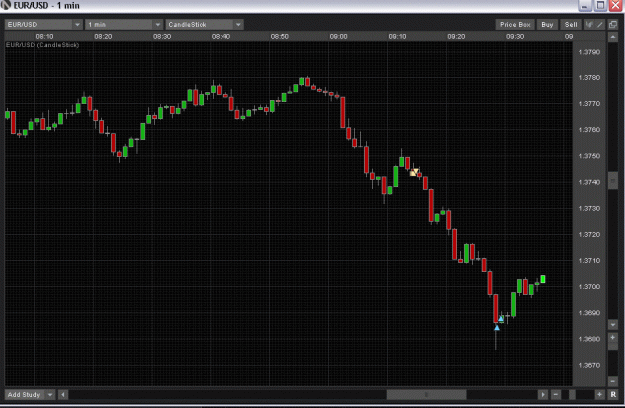This screenshot has height=408, width=625.
Task: Select the line drawing tool icon
Action: (x=599, y=25)
